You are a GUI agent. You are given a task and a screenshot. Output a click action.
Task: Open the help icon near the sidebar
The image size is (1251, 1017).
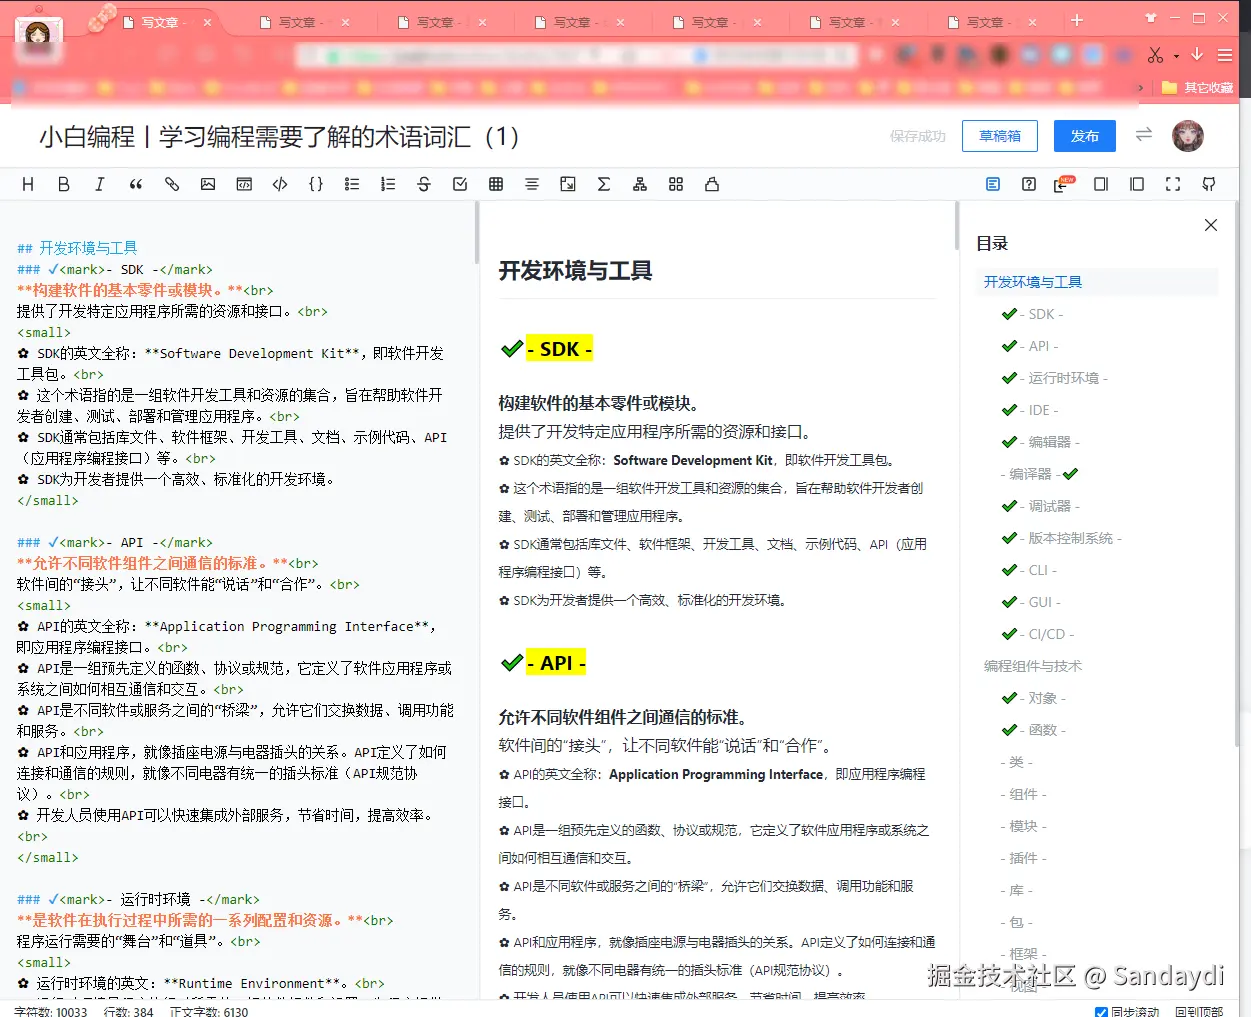pos(1028,184)
